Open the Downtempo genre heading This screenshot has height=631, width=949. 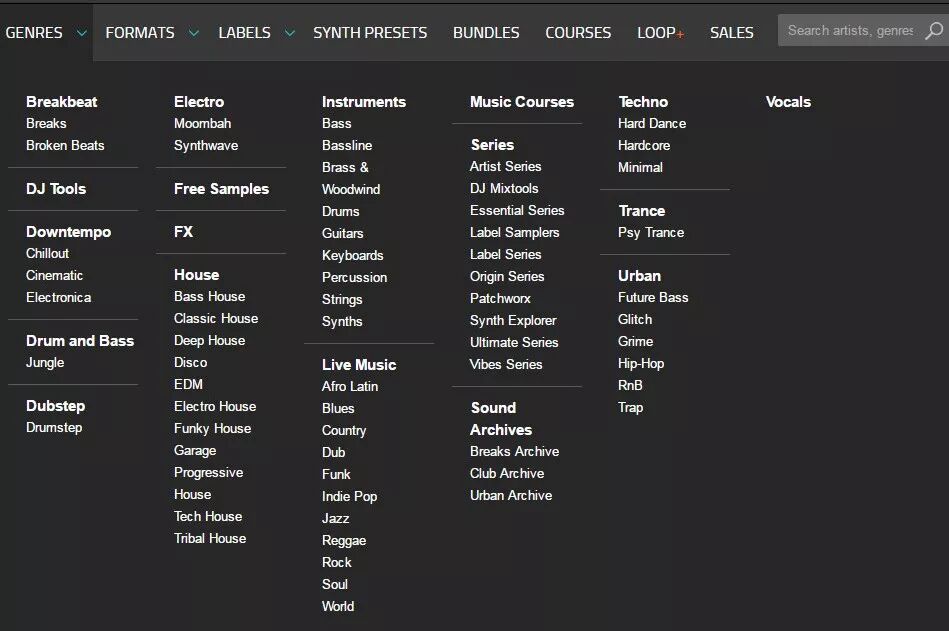click(68, 232)
